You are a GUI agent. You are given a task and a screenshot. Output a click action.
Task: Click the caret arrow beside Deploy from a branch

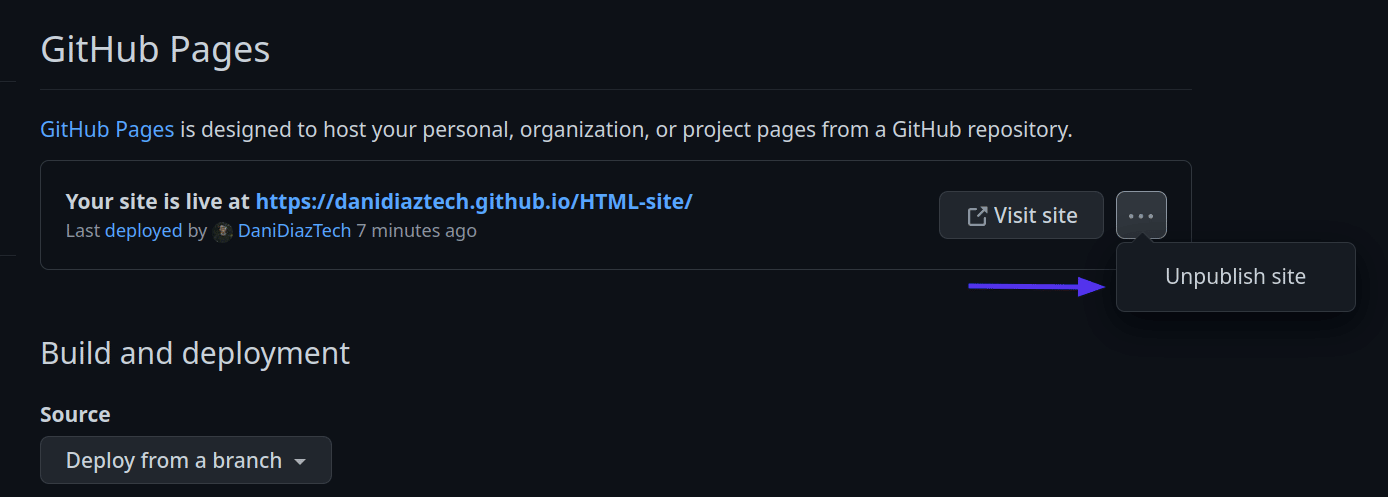click(300, 461)
